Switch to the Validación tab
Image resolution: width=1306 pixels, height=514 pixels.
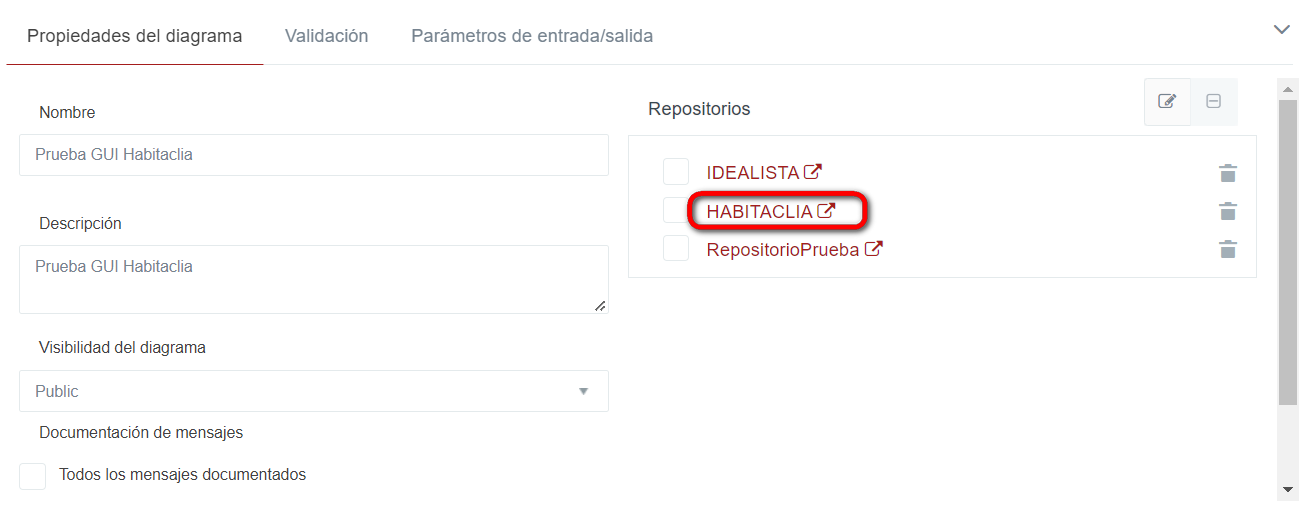(326, 36)
